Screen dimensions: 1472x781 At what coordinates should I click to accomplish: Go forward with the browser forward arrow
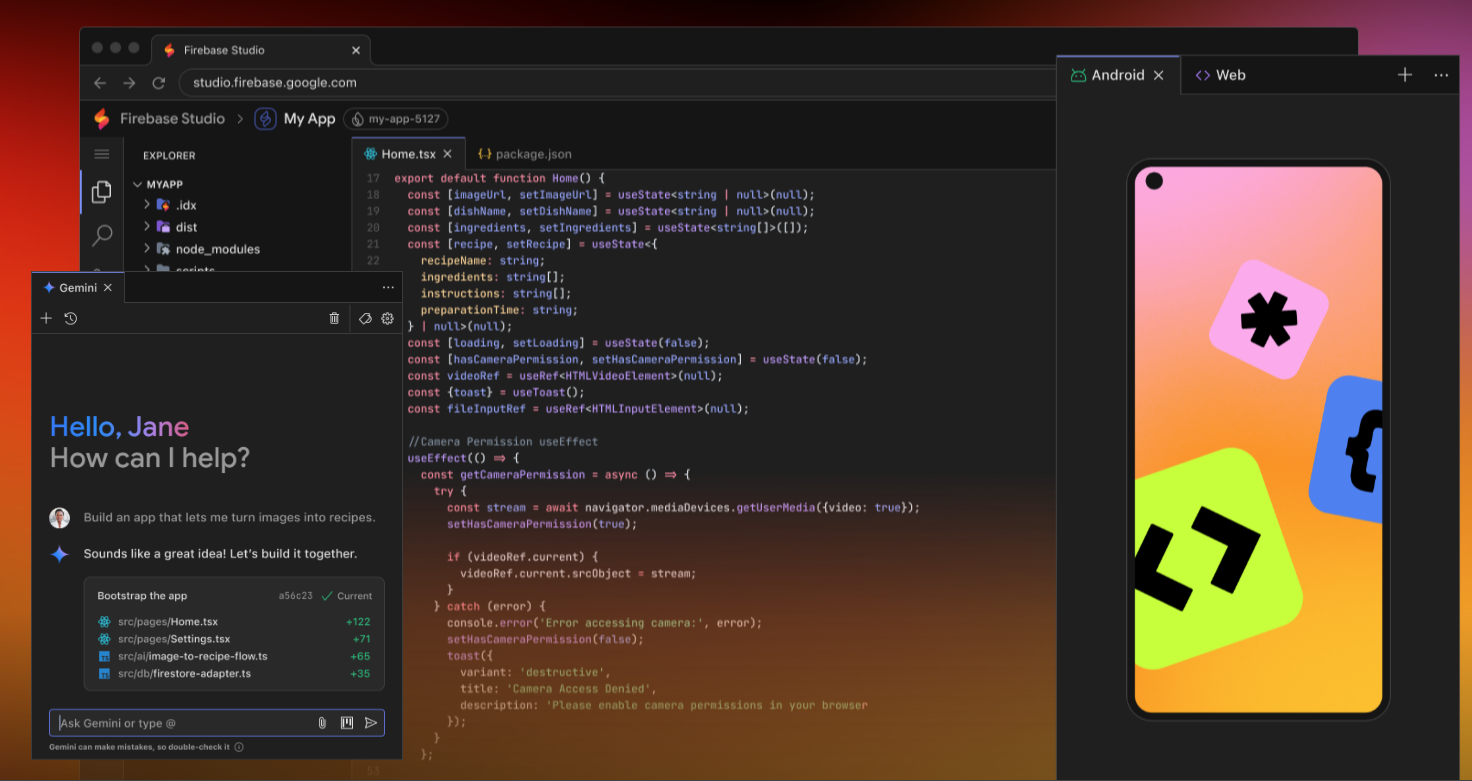pos(128,83)
